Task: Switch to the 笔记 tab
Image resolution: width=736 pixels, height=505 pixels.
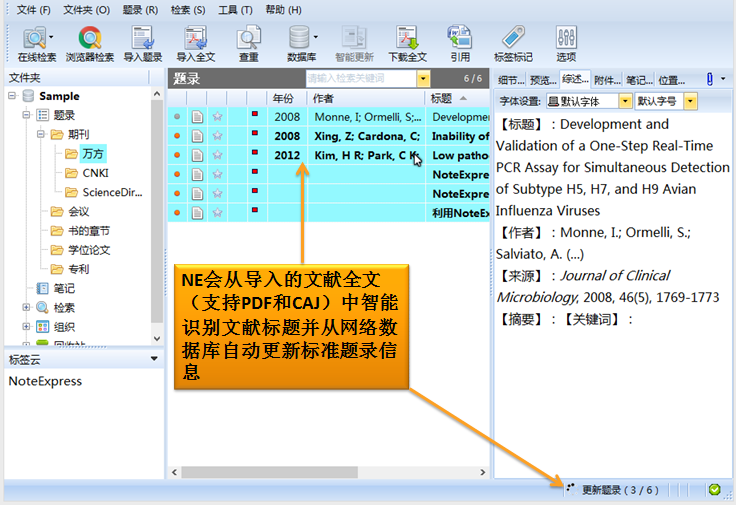Action: click(638, 80)
